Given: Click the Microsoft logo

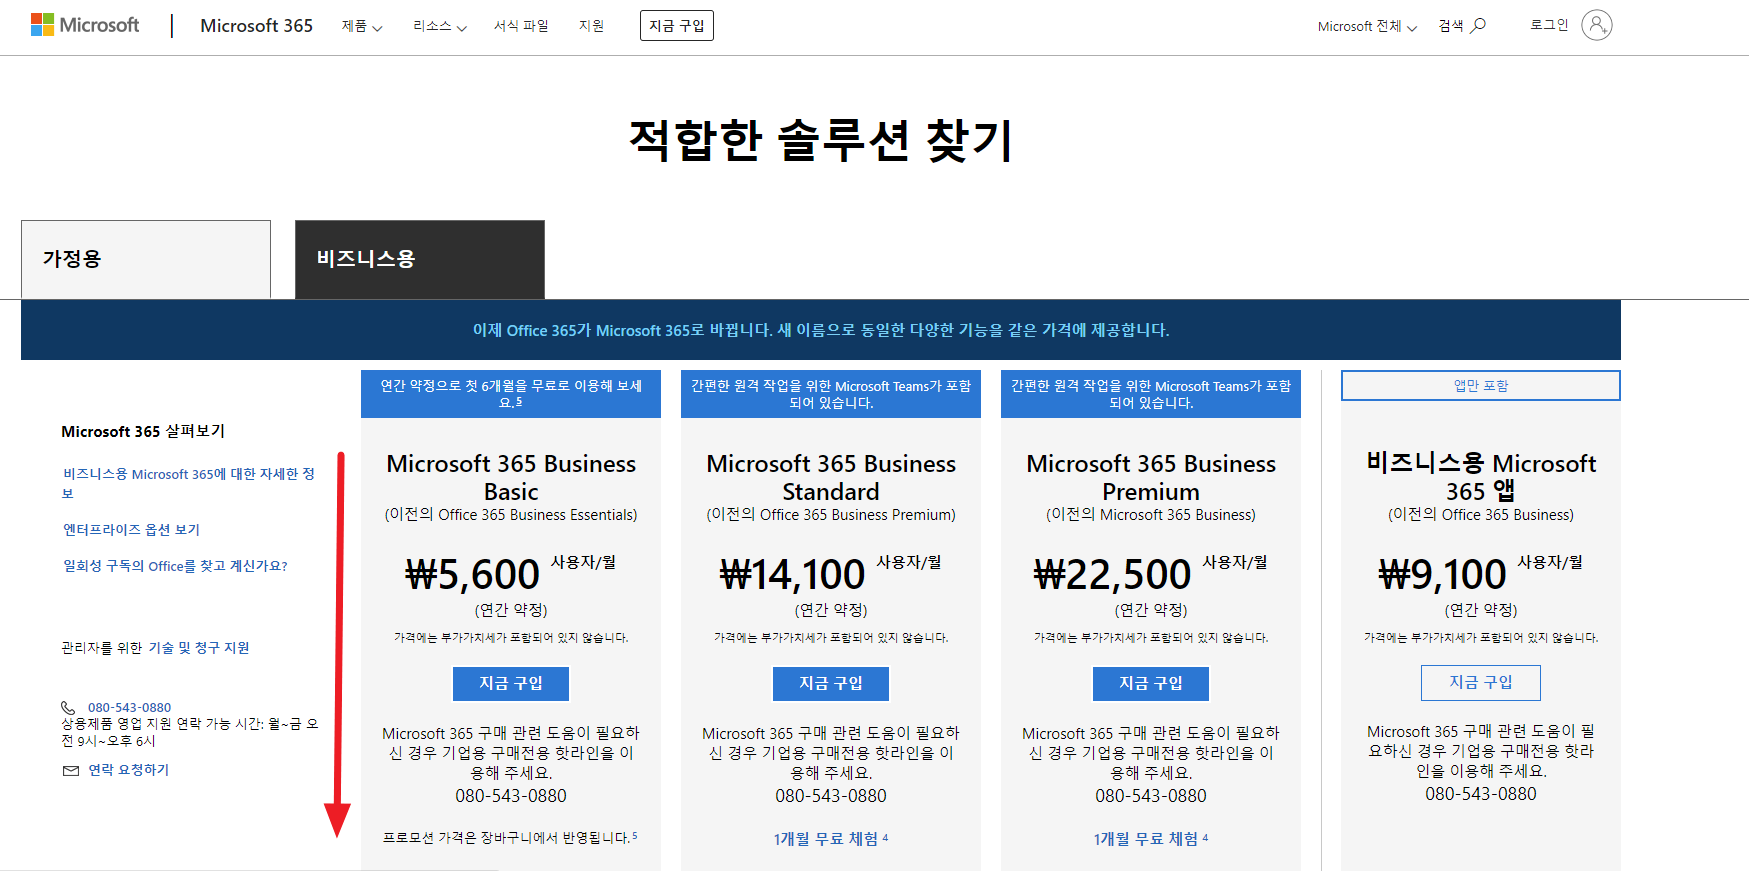Looking at the screenshot, I should pos(85,25).
